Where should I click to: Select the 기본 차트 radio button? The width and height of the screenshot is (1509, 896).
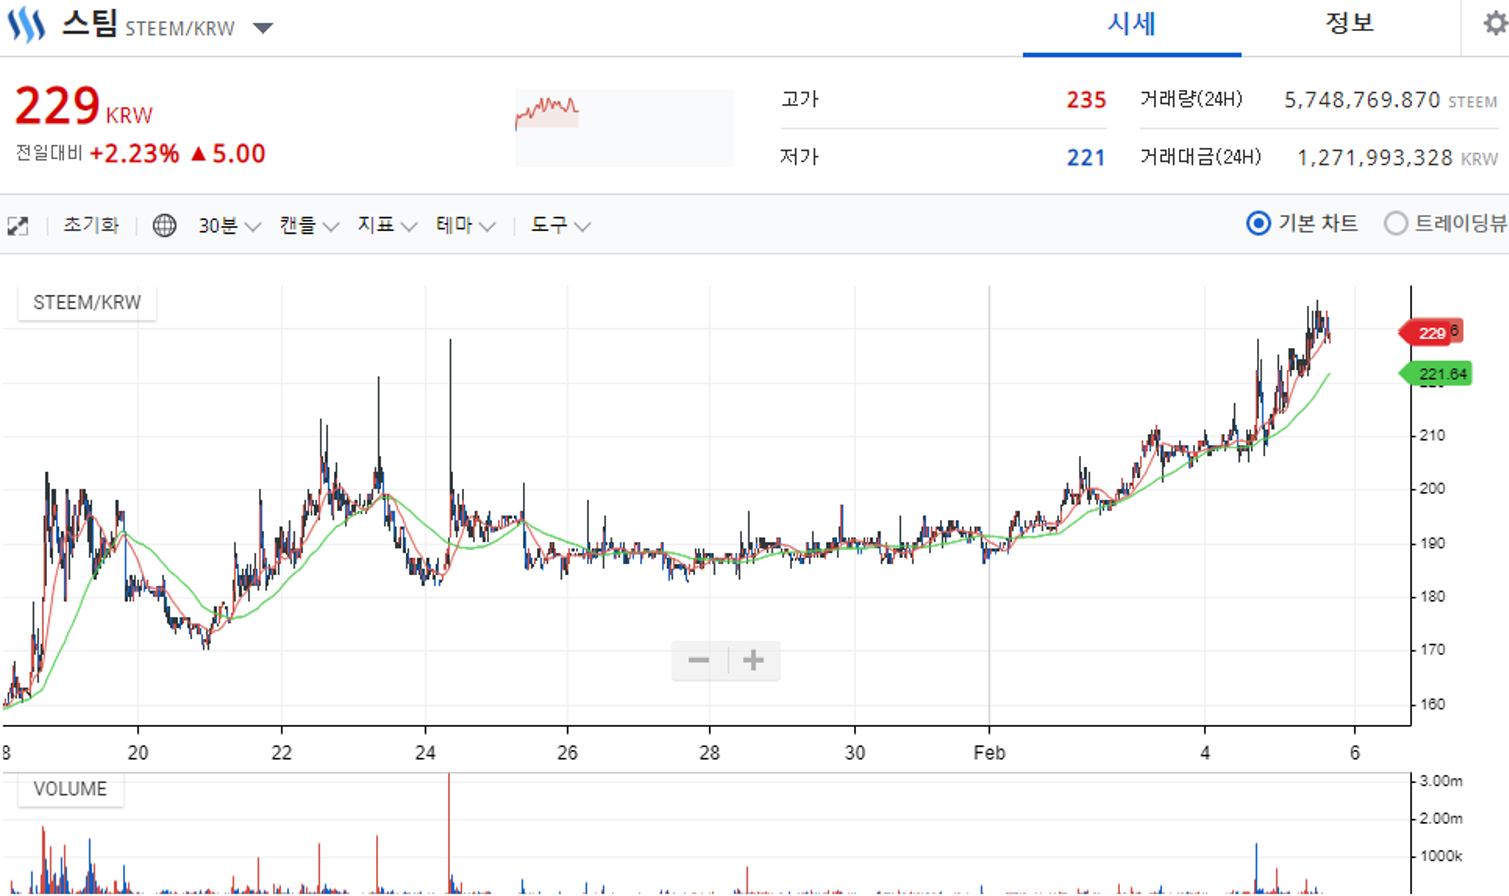pos(1259,224)
